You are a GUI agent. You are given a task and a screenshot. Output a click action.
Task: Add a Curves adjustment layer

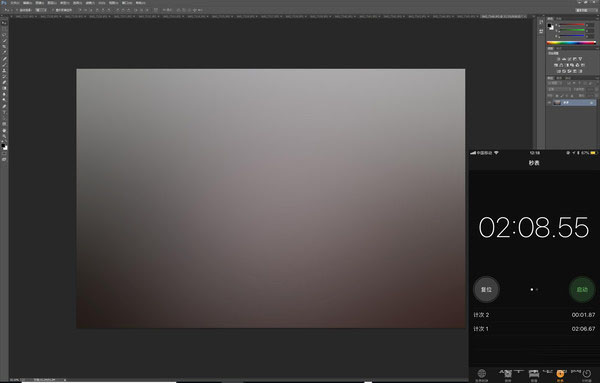coord(569,59)
